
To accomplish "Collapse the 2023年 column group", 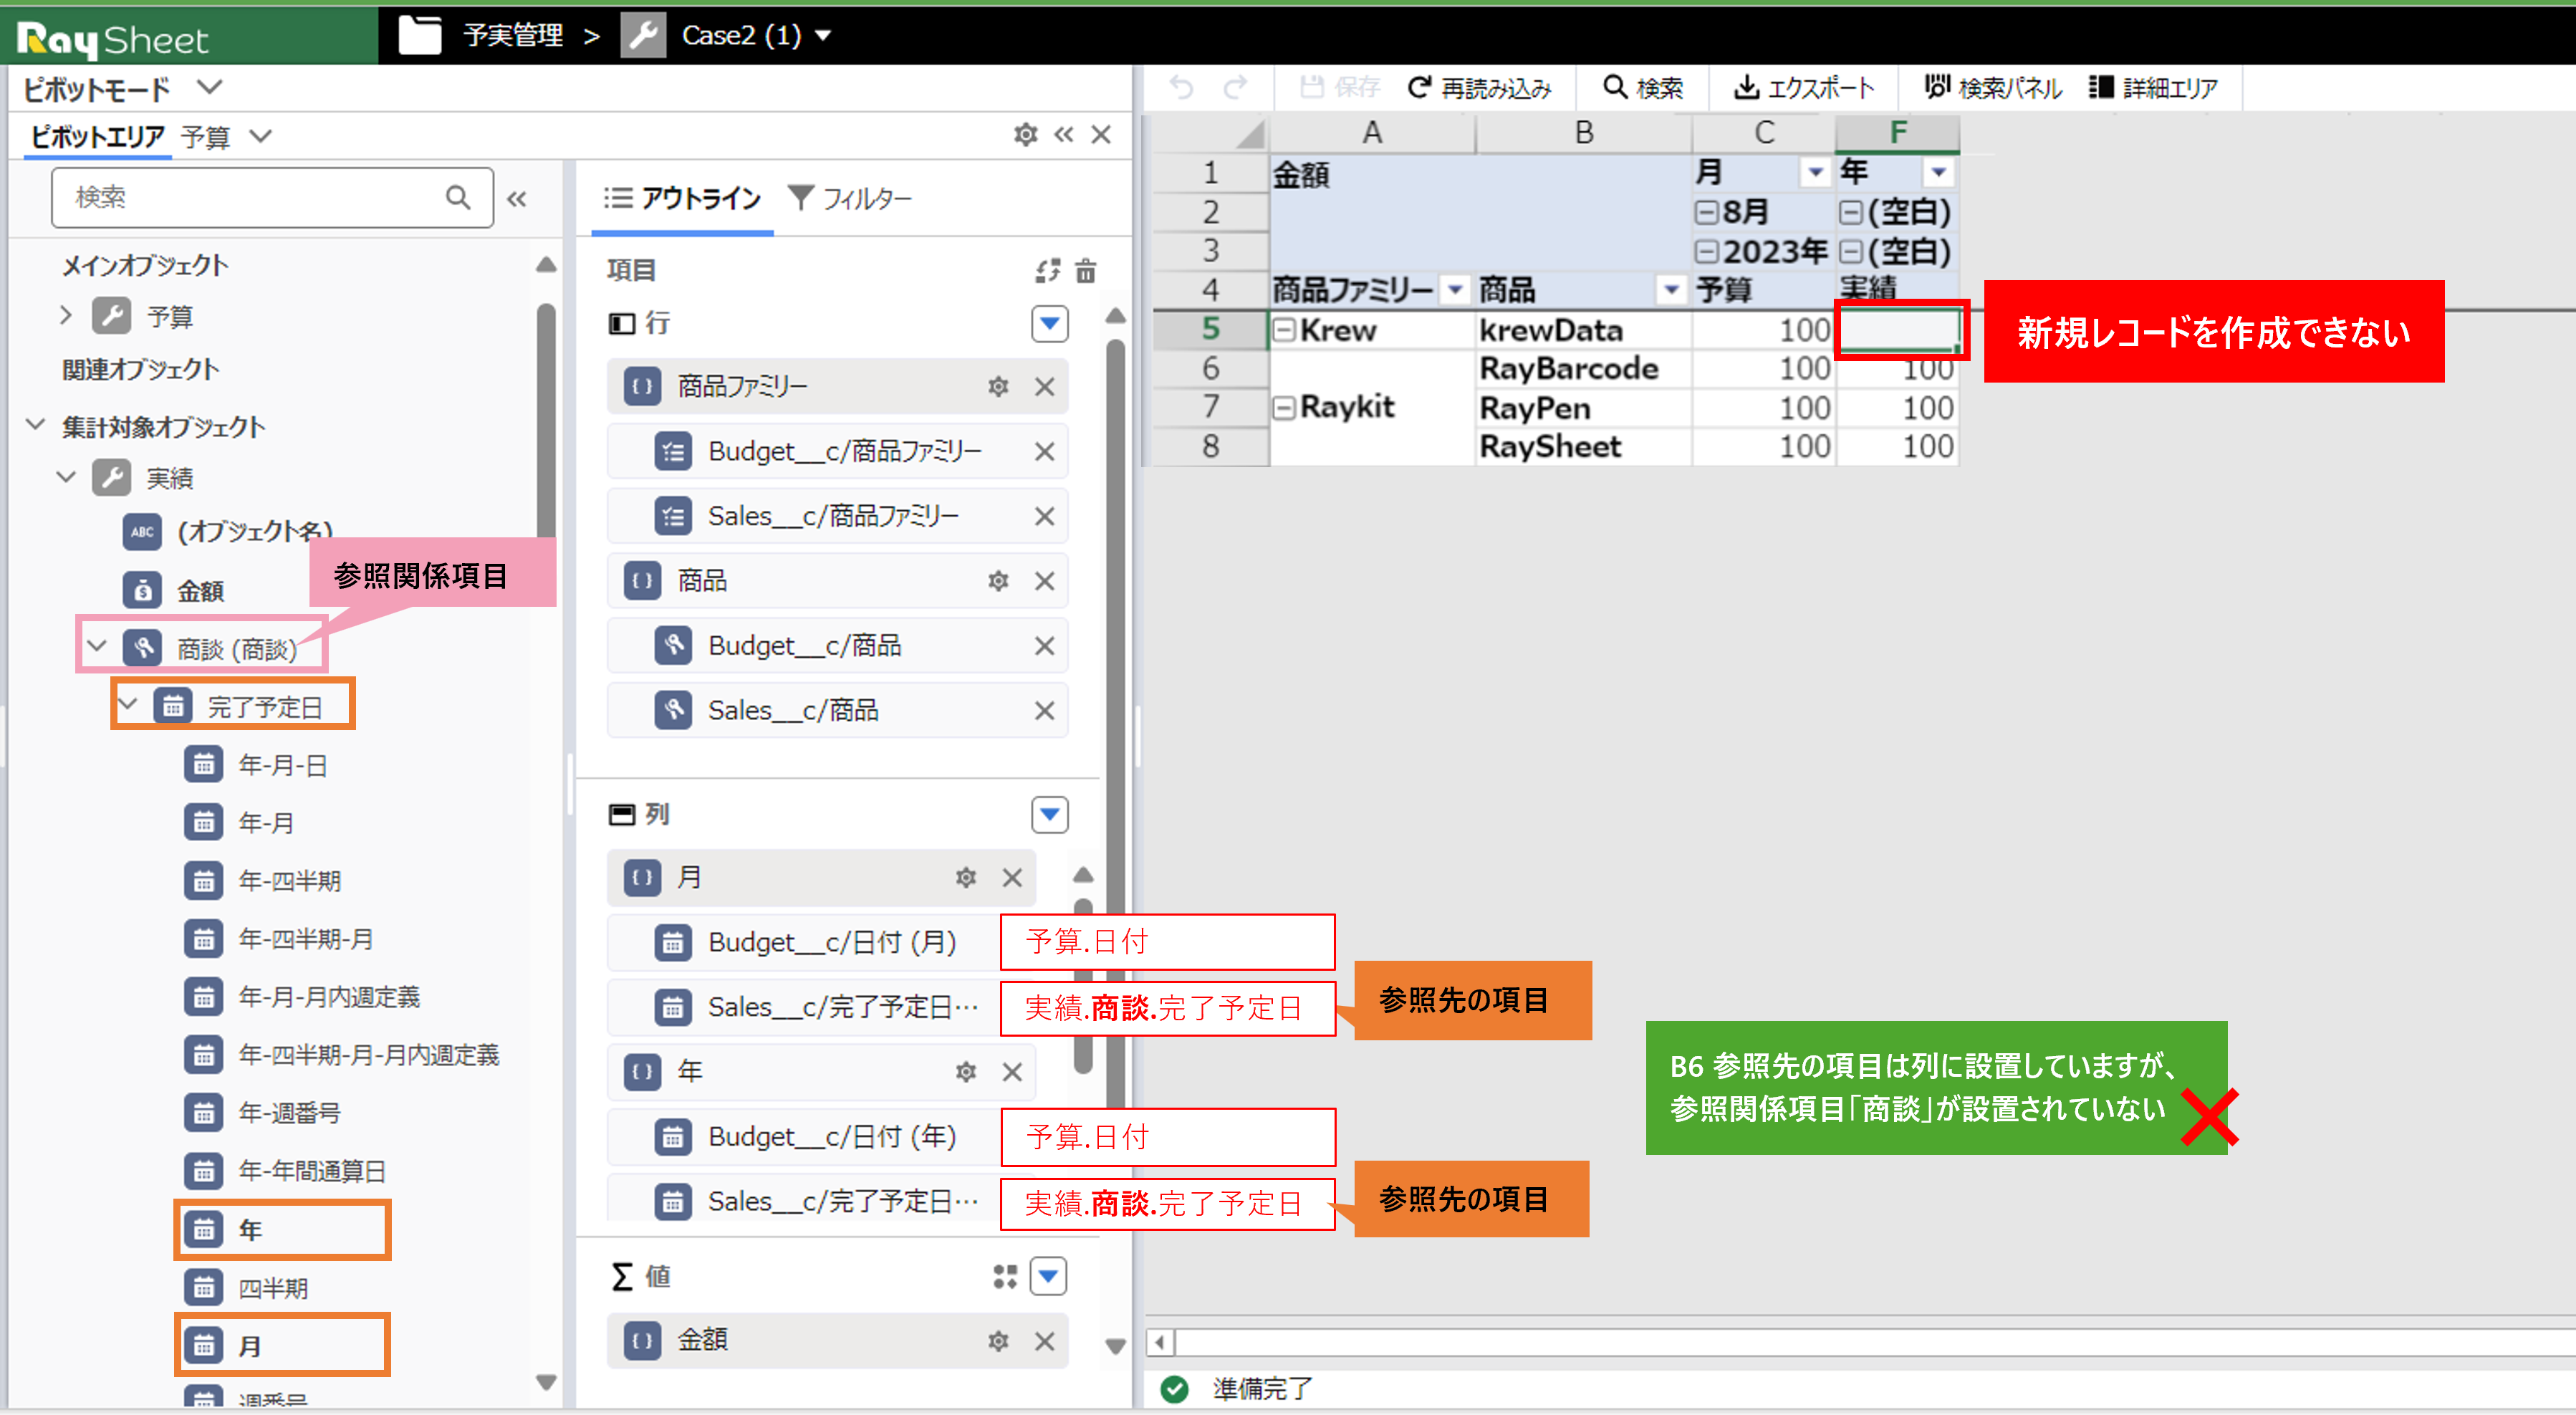I will (1707, 251).
